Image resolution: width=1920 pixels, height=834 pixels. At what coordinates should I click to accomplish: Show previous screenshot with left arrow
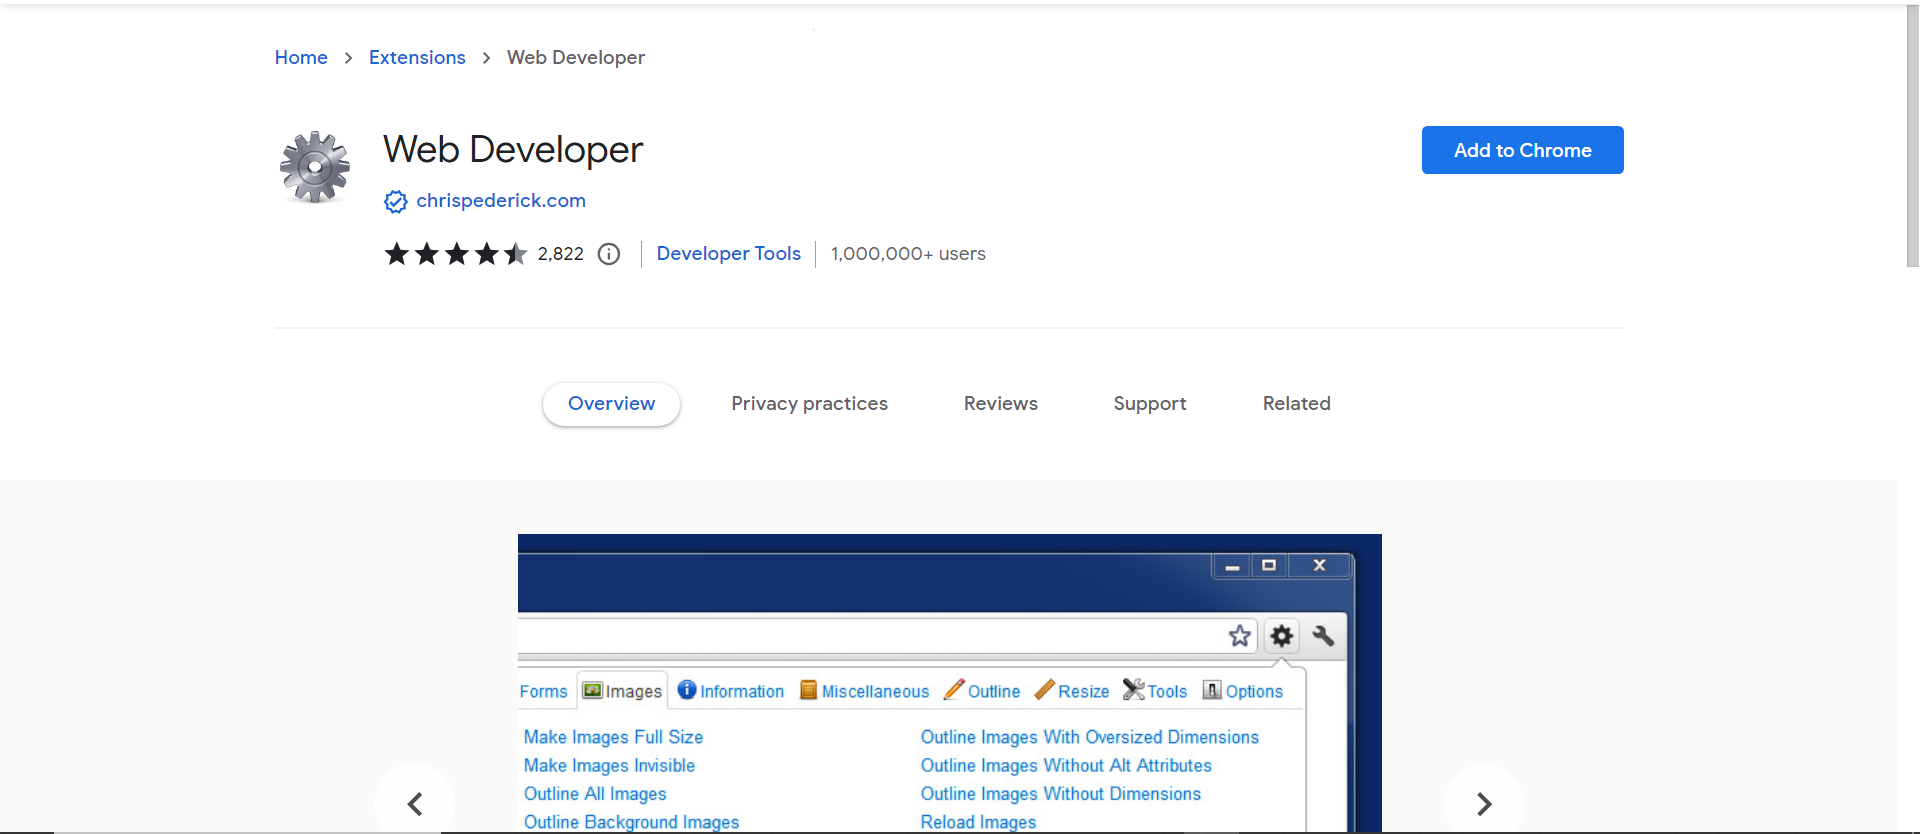pos(415,803)
